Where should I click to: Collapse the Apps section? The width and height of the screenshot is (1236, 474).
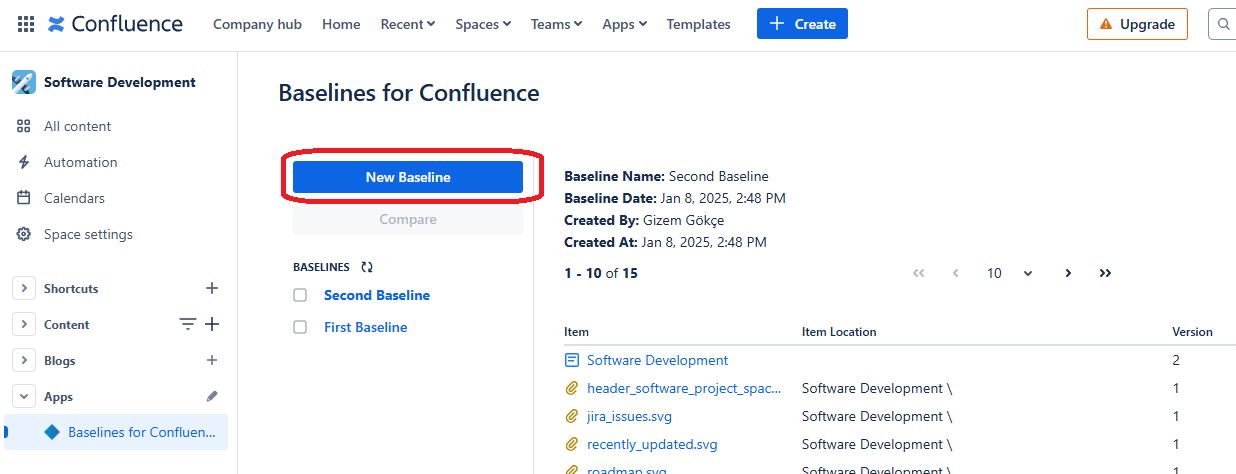tap(23, 396)
